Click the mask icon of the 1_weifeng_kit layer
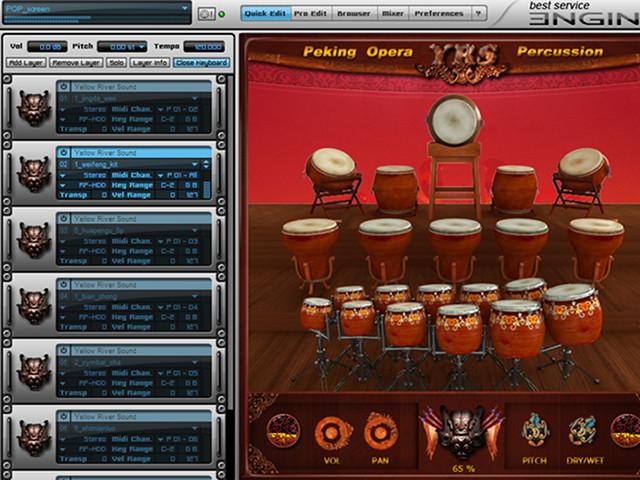This screenshot has height=480, width=640. 33,173
